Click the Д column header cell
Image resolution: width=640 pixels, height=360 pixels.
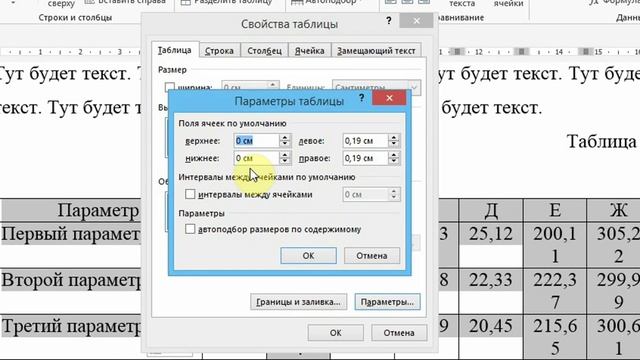coord(491,211)
